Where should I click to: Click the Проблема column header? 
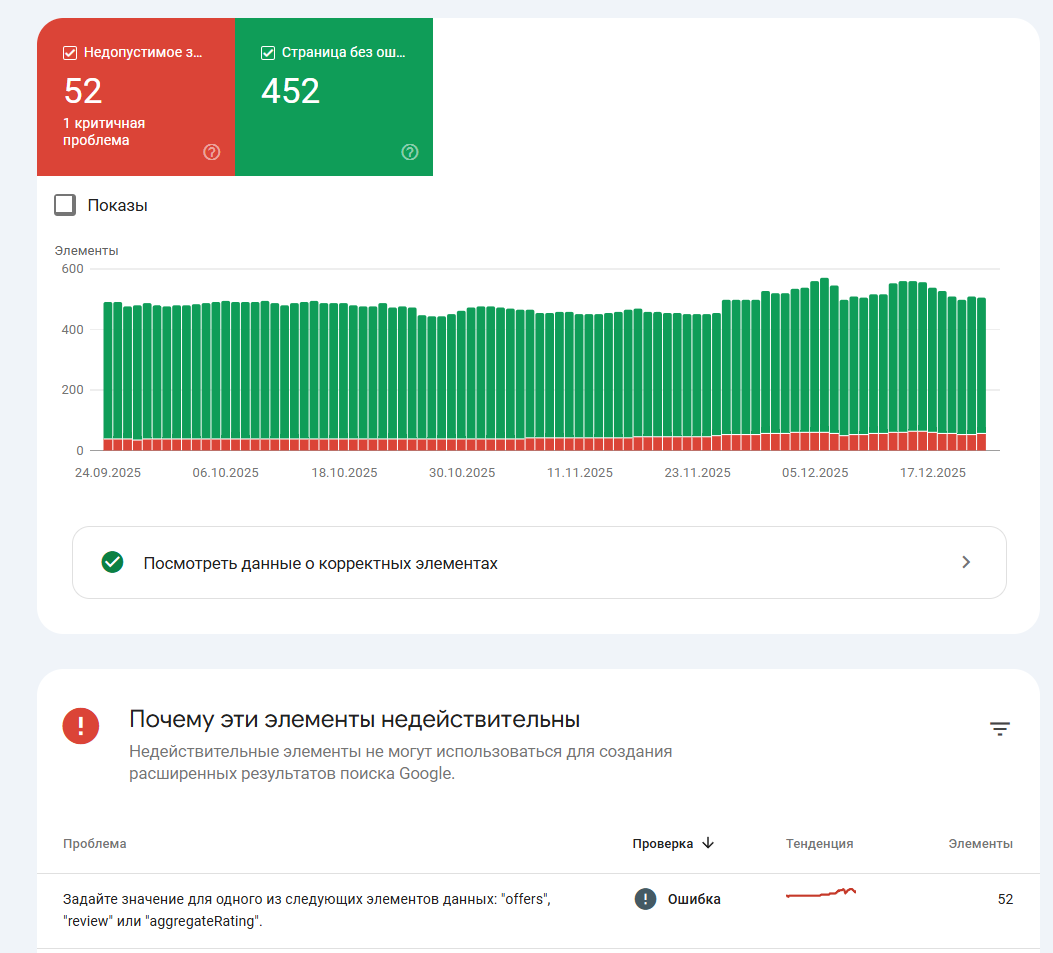click(95, 844)
